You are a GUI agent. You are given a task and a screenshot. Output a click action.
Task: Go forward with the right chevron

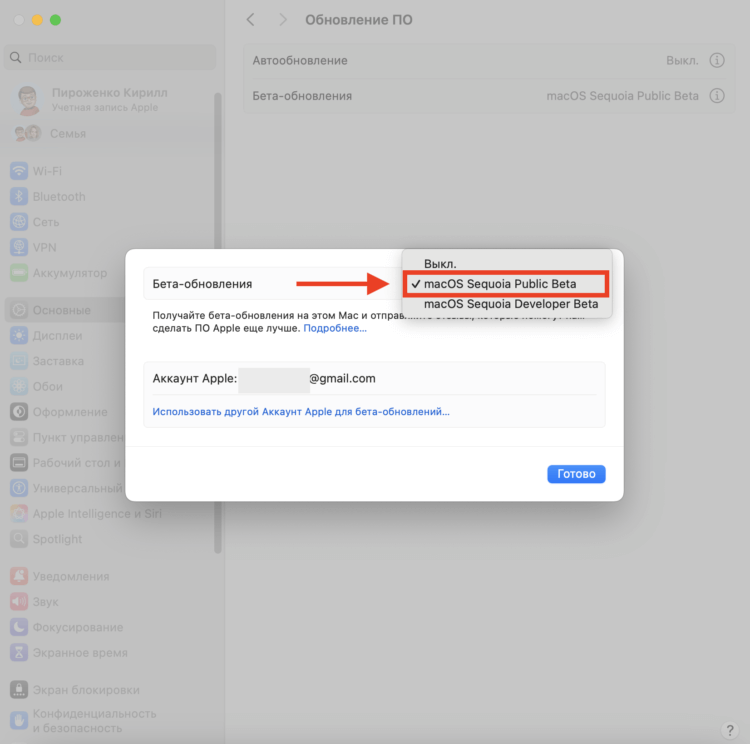point(283,20)
